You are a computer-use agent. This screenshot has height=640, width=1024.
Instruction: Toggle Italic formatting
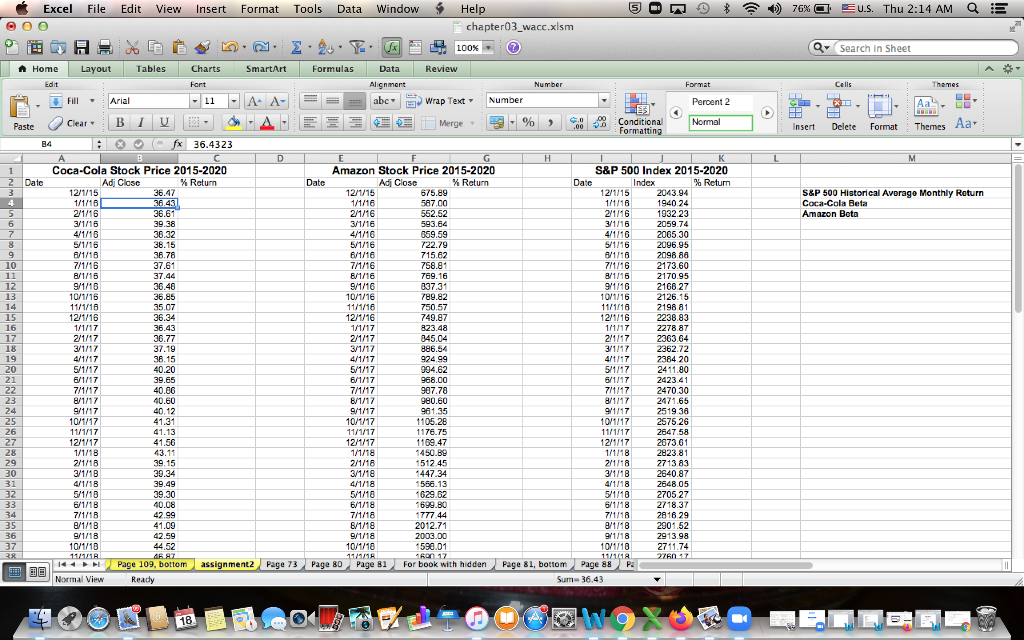tap(141, 122)
